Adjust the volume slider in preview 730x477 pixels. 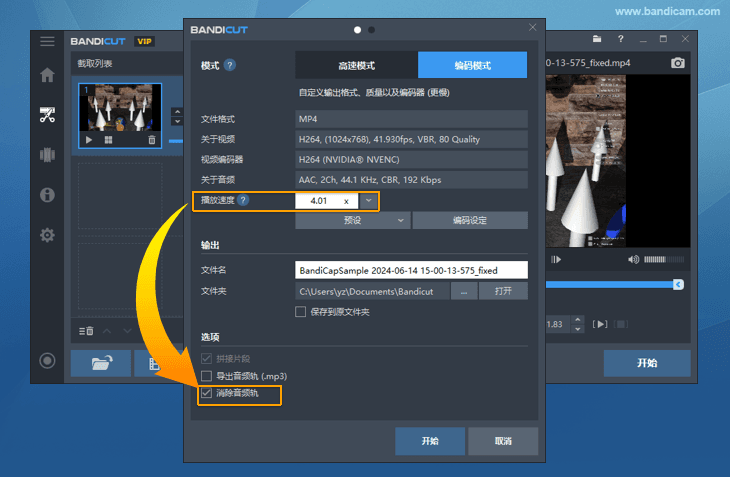pos(664,259)
